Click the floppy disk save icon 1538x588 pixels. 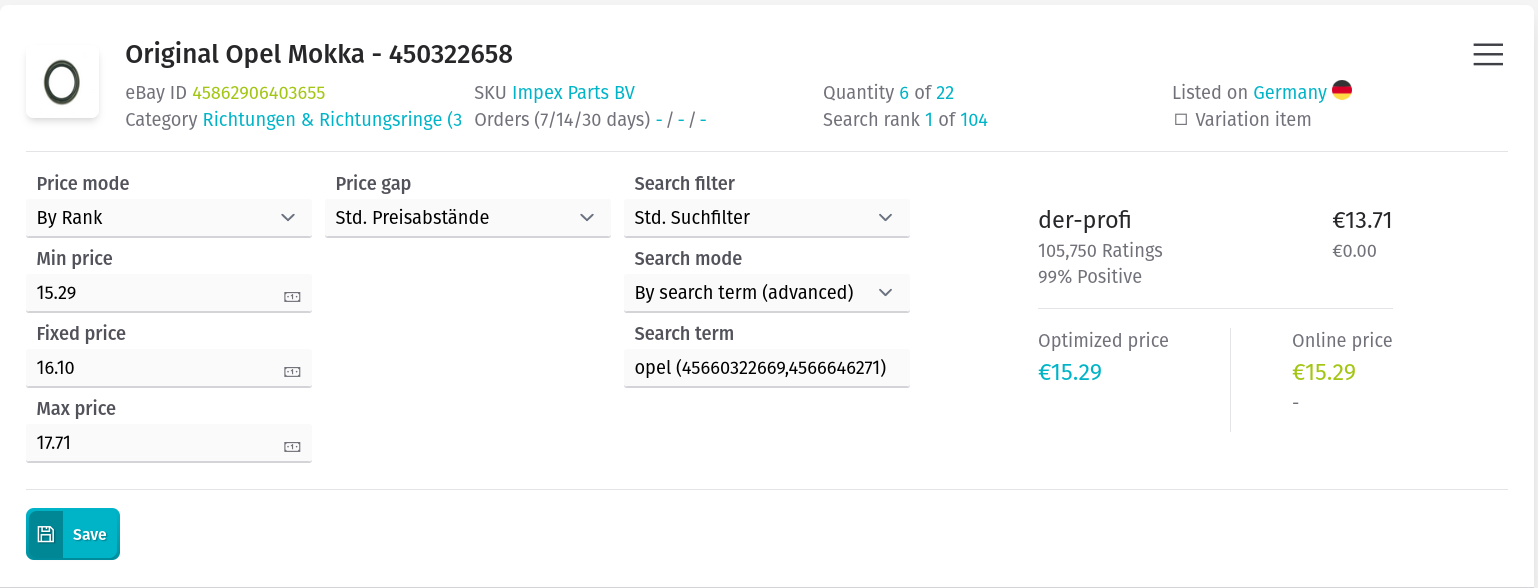(x=45, y=534)
